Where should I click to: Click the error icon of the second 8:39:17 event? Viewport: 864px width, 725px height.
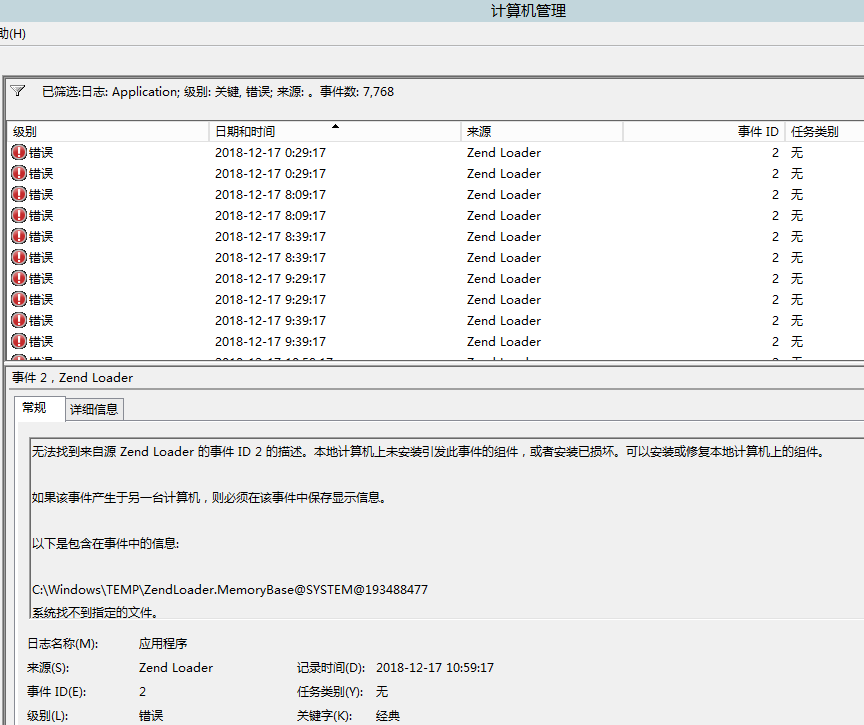coord(19,258)
